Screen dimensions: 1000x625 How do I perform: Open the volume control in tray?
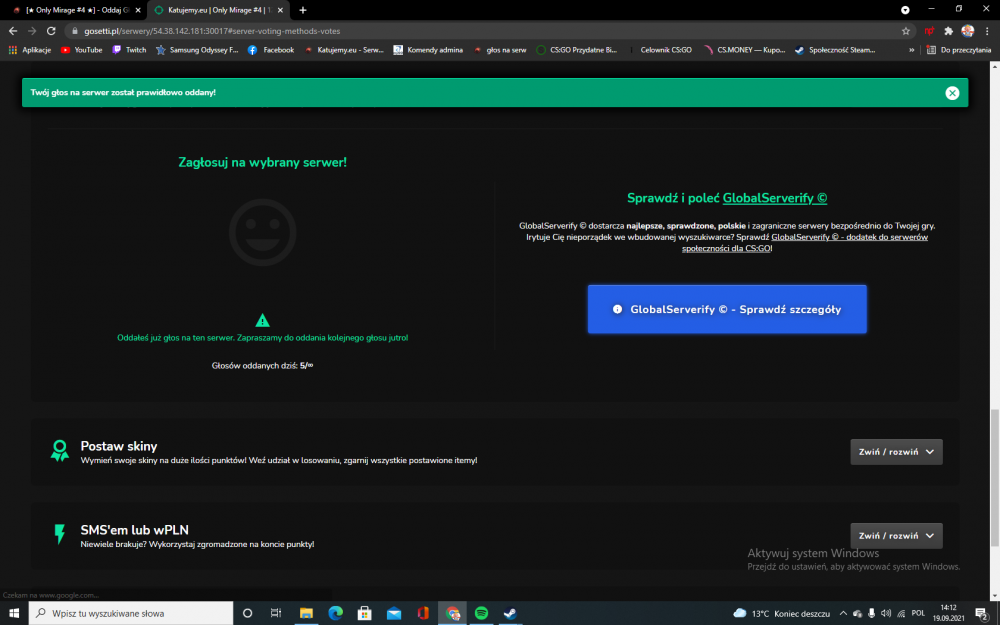[x=886, y=613]
